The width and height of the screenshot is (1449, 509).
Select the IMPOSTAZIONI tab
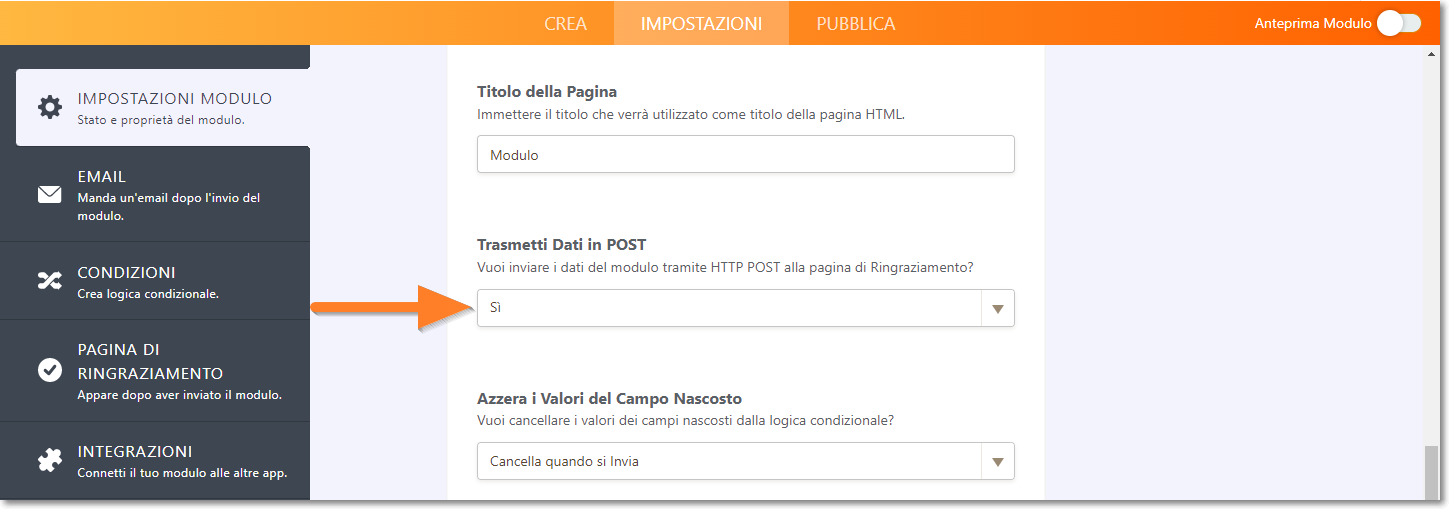tap(701, 23)
